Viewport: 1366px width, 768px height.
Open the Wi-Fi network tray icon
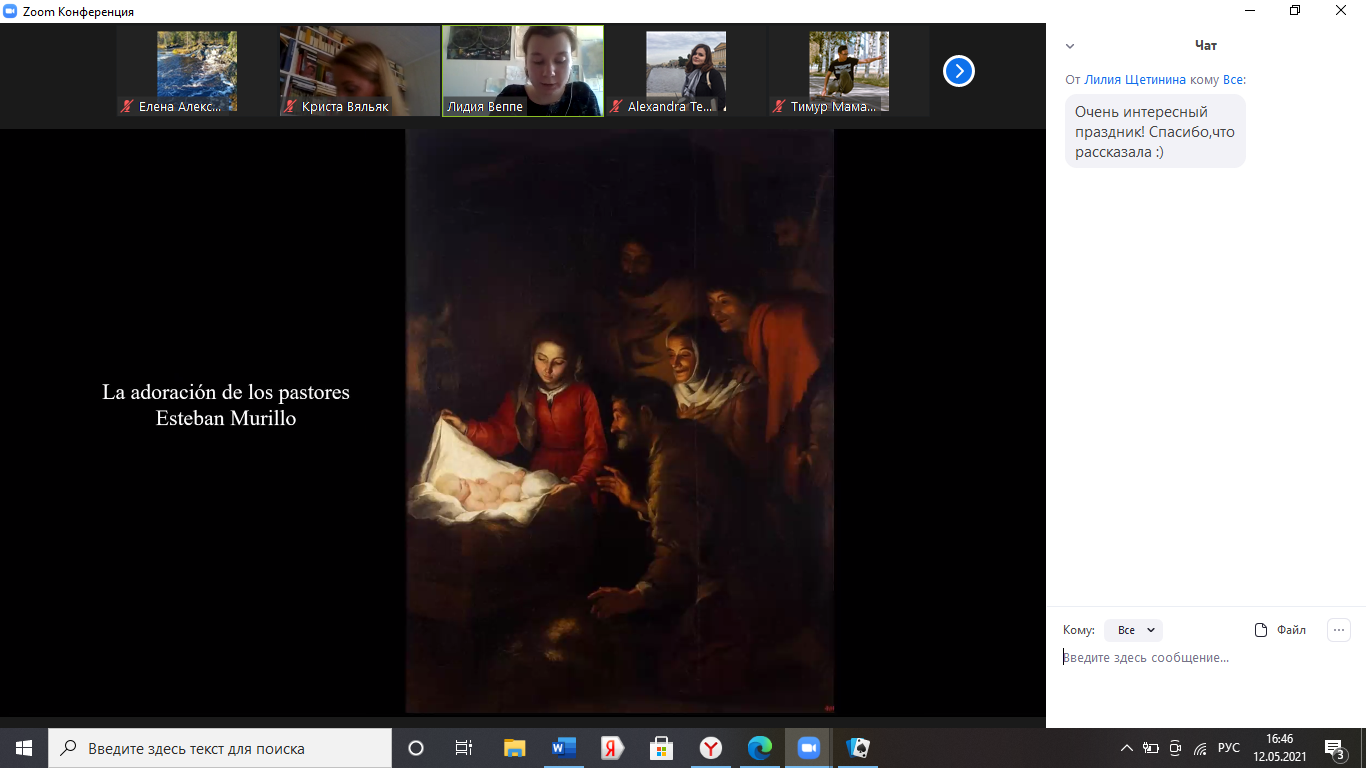coord(1200,748)
